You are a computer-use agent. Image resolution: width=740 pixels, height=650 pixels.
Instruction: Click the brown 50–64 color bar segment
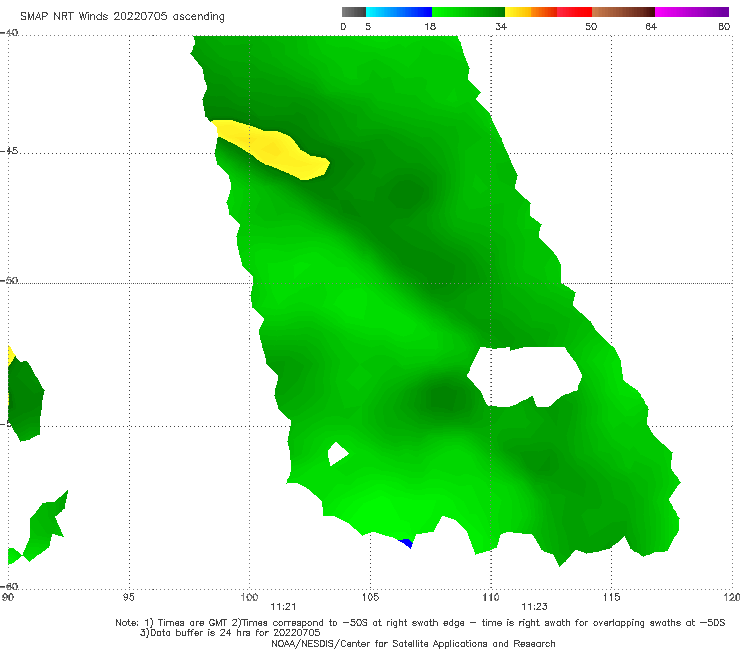623,12
